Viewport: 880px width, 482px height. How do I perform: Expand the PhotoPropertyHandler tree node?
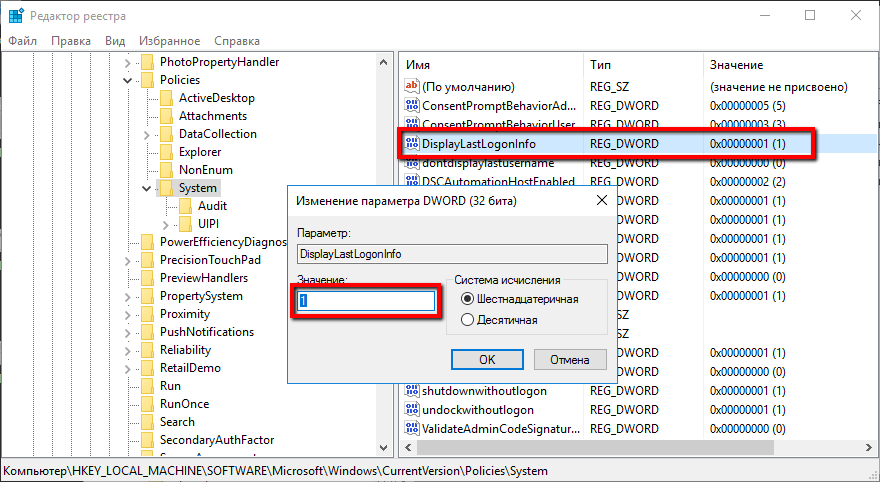point(128,62)
